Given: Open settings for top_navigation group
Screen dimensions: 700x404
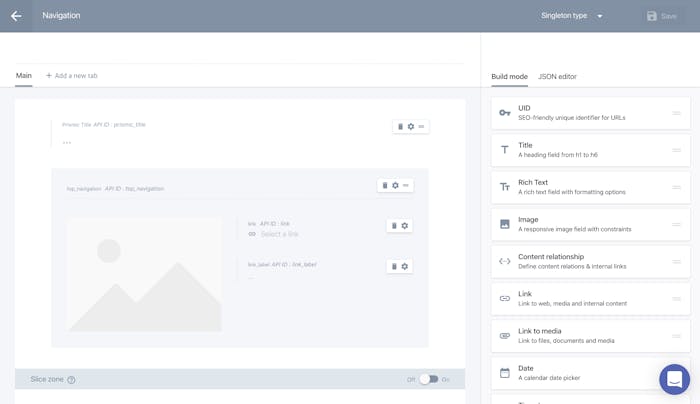Looking at the screenshot, I should pyautogui.click(x=395, y=185).
